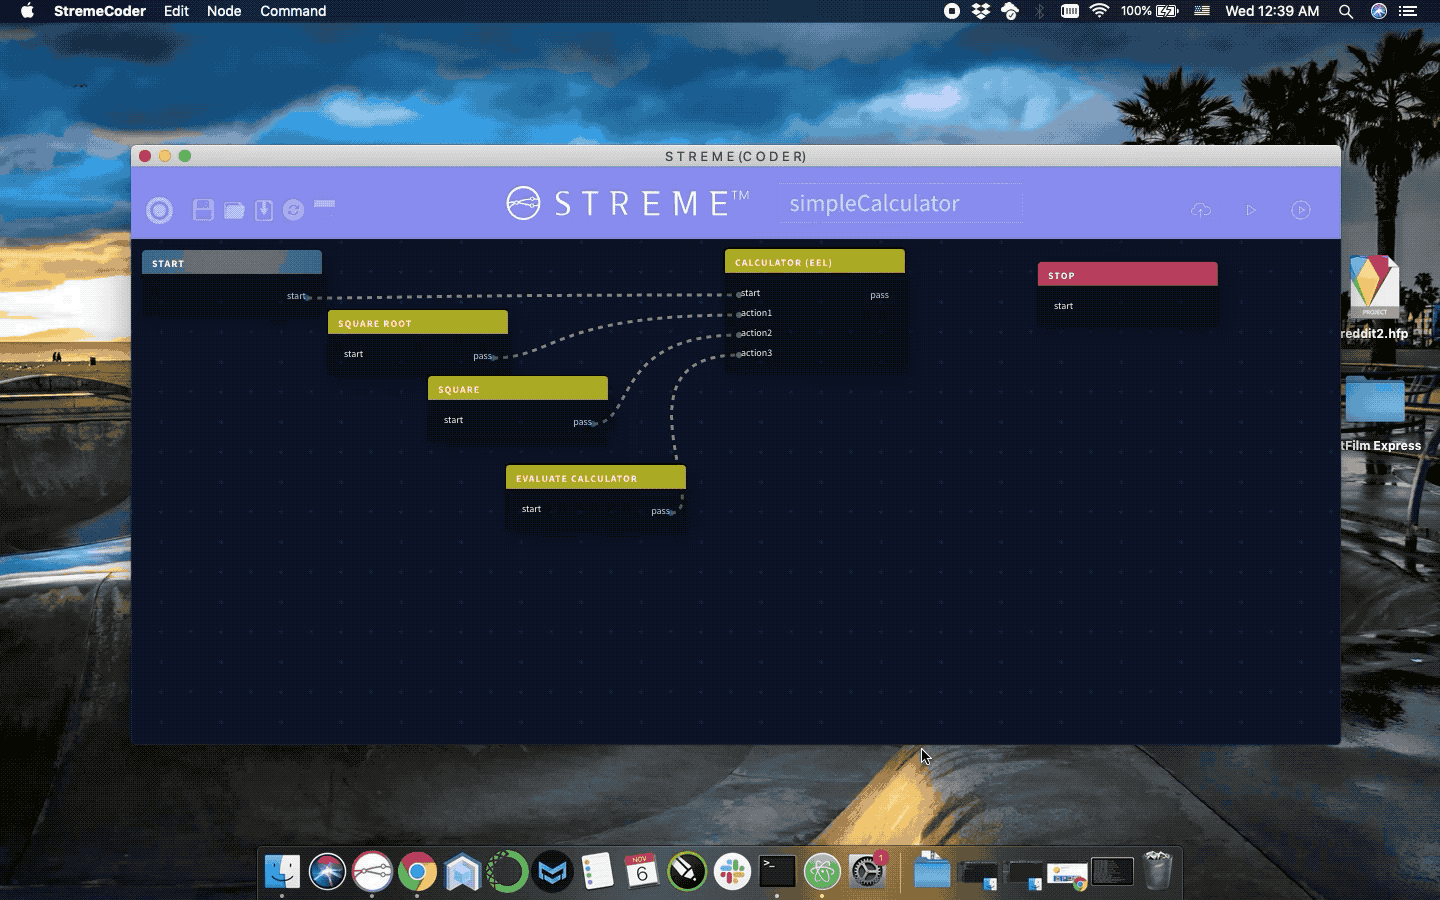Screen dimensions: 1440x900
Task: Open the green ring app in dock
Action: [507, 872]
